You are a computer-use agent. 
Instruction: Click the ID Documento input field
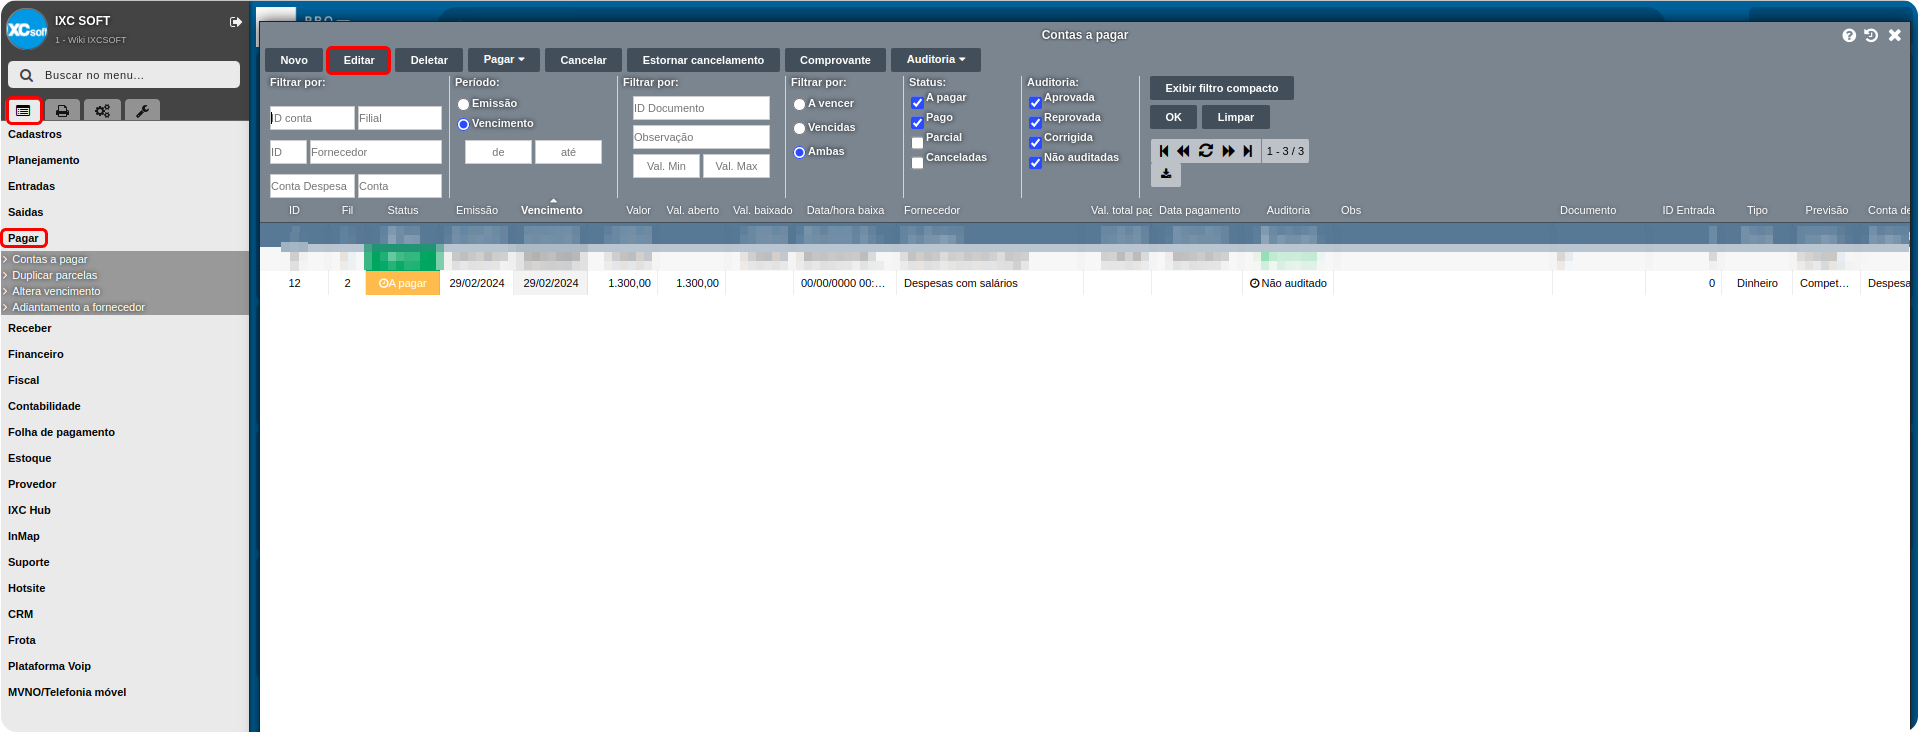[701, 108]
